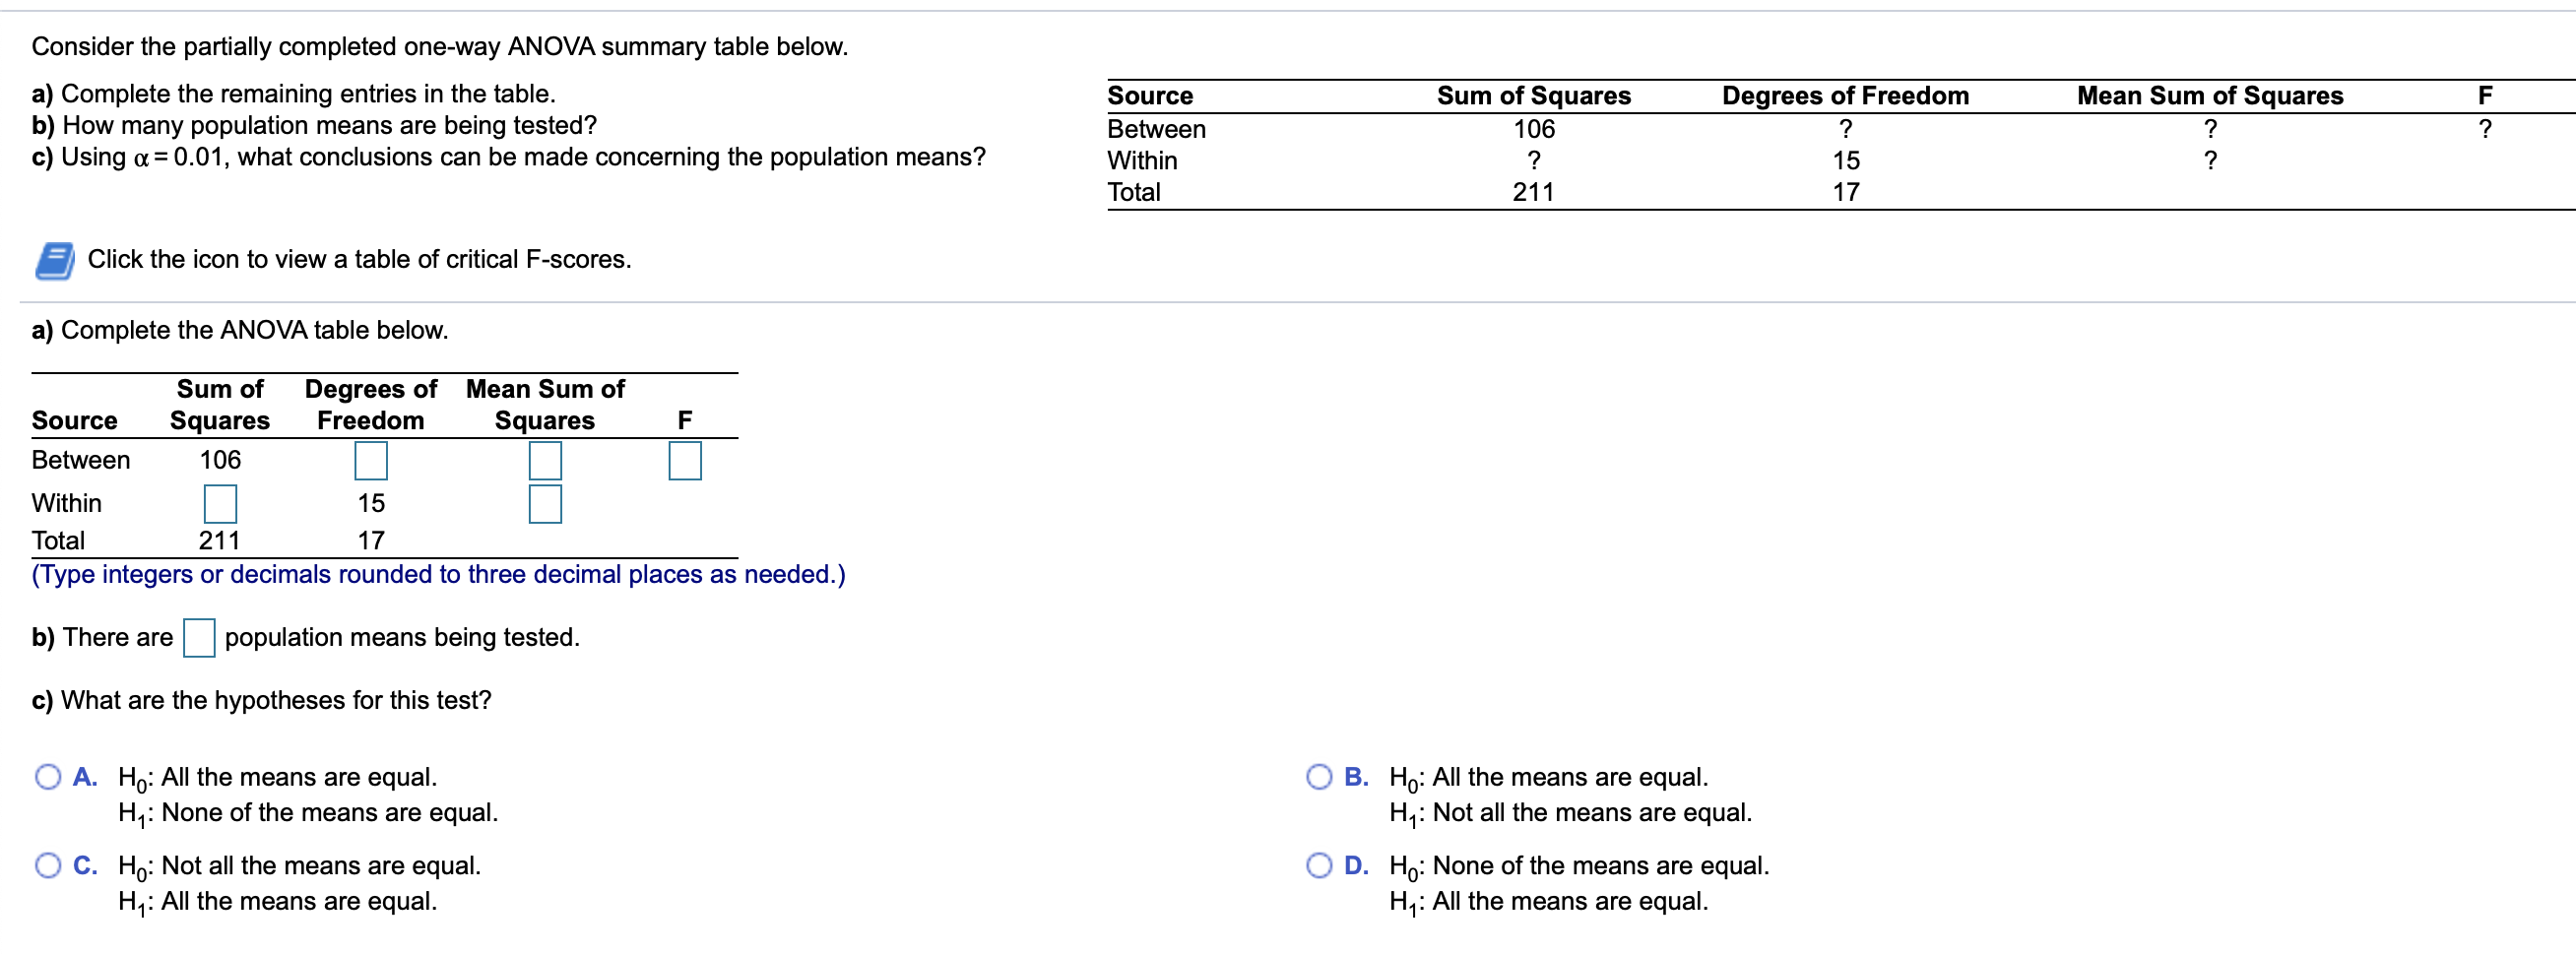The height and width of the screenshot is (955, 2576).
Task: Click the F statistic input box
Action: (684, 461)
